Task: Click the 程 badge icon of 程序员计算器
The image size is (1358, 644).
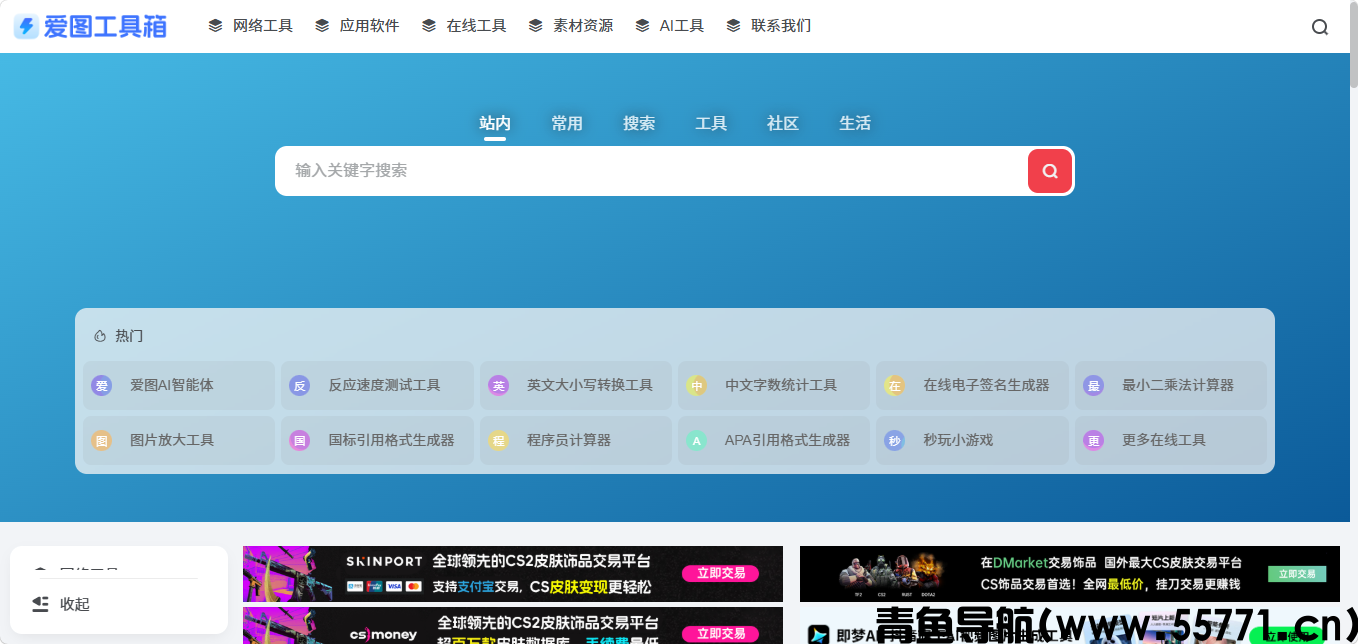Action: click(498, 440)
